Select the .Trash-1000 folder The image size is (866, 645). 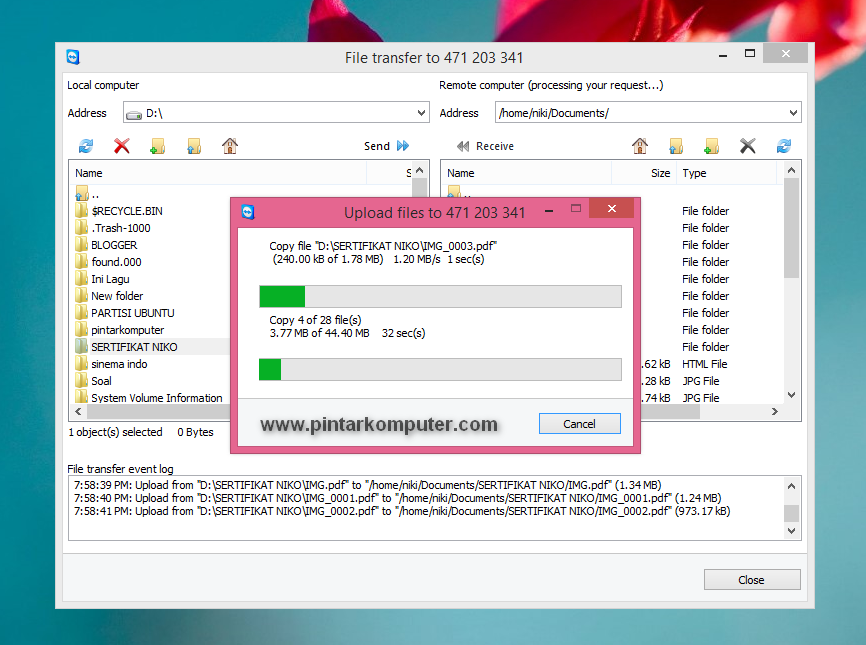tap(120, 228)
